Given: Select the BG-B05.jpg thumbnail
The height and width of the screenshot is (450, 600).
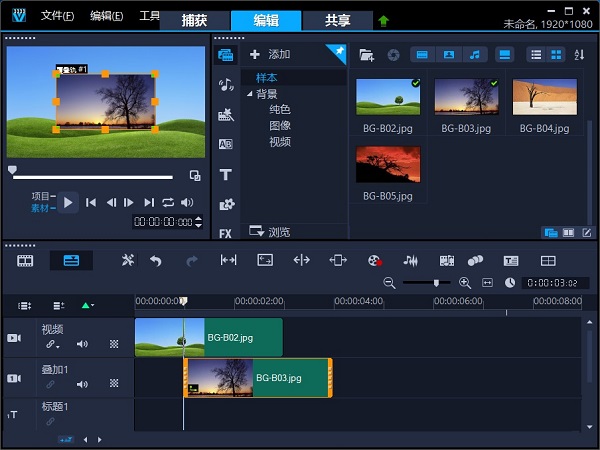Looking at the screenshot, I should [388, 164].
